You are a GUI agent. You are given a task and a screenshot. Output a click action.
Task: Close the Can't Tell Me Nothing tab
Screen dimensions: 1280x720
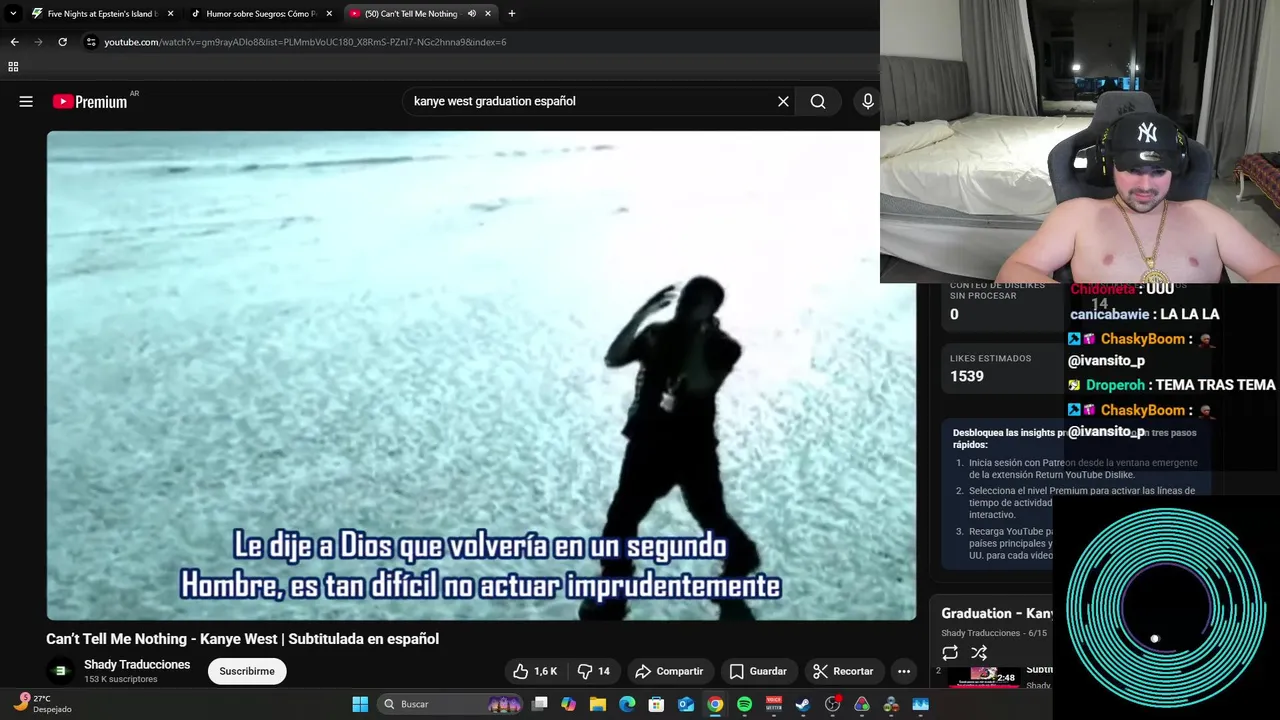[x=488, y=14]
